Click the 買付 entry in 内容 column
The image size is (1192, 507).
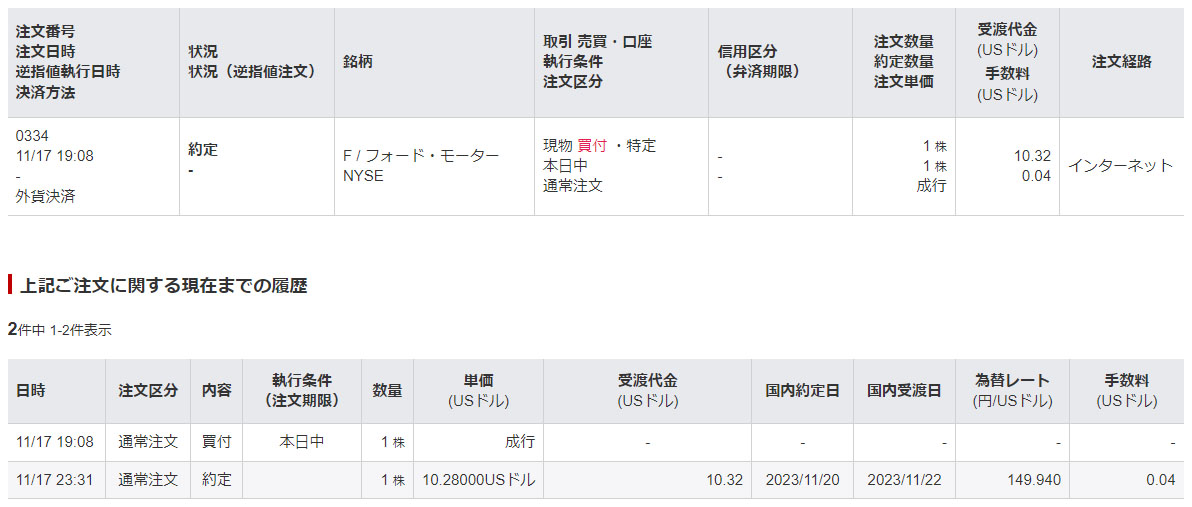tap(216, 442)
